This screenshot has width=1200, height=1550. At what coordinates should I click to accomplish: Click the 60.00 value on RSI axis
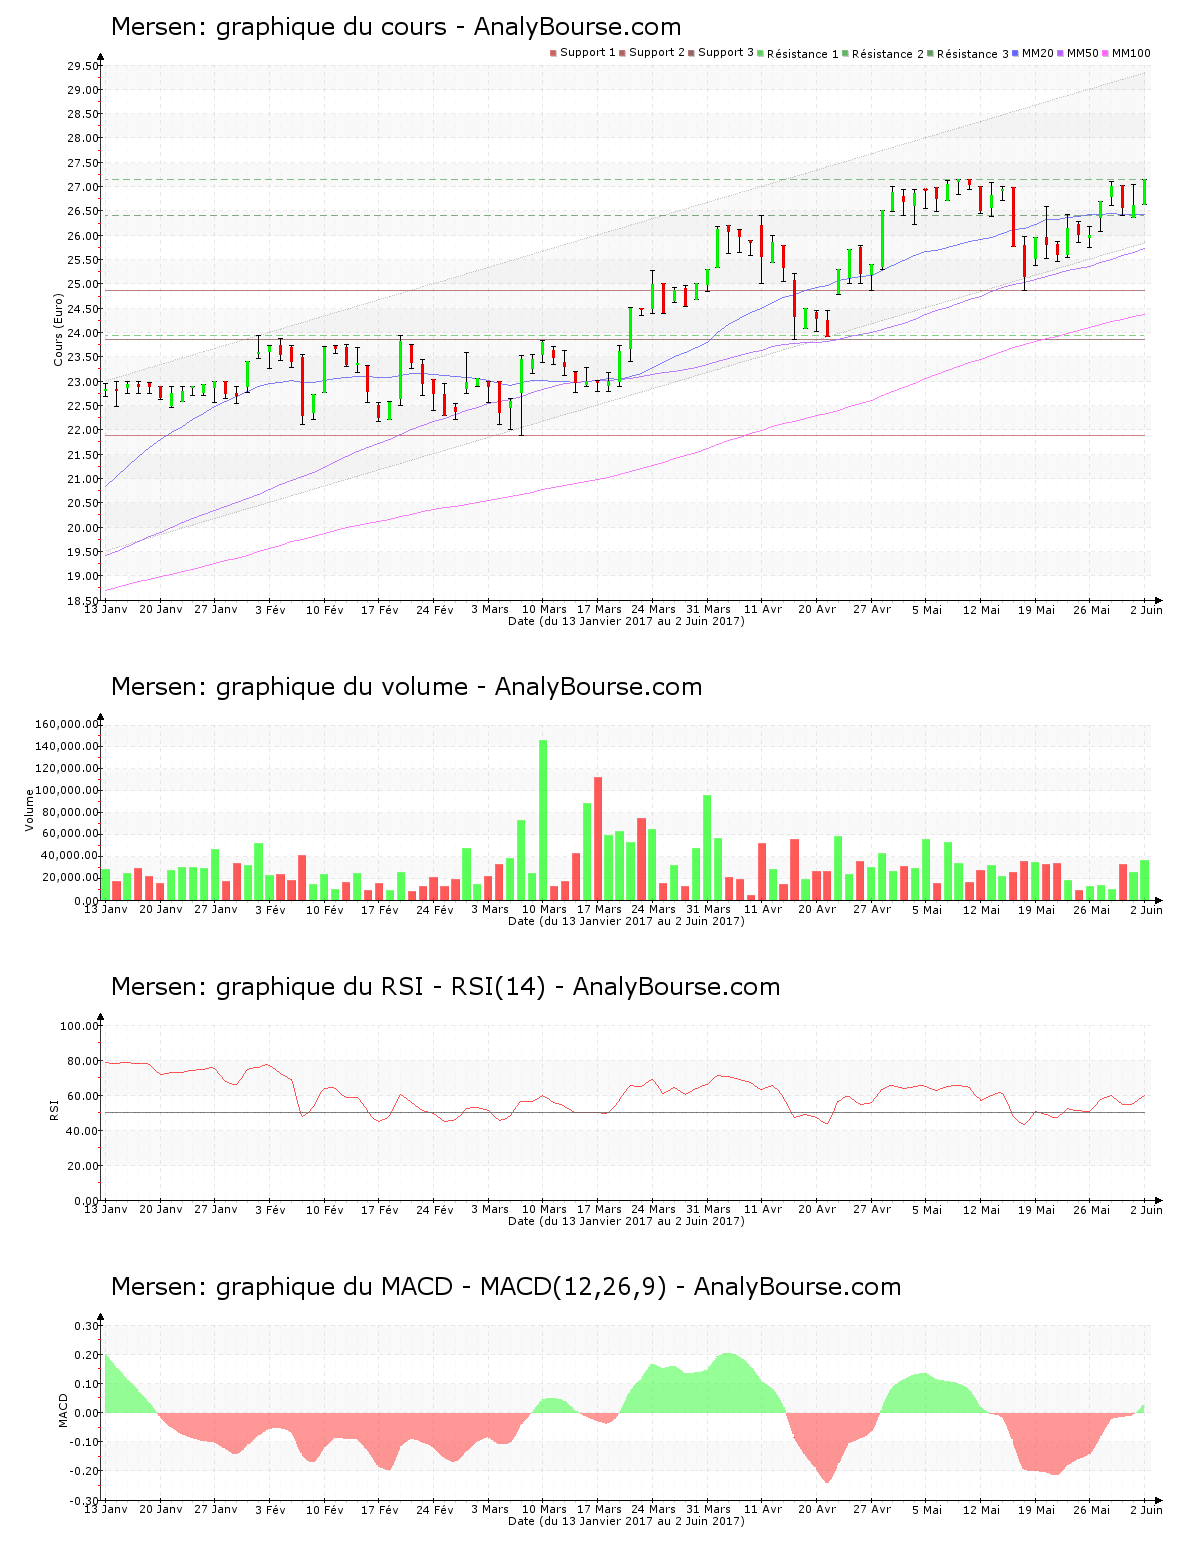point(83,1096)
